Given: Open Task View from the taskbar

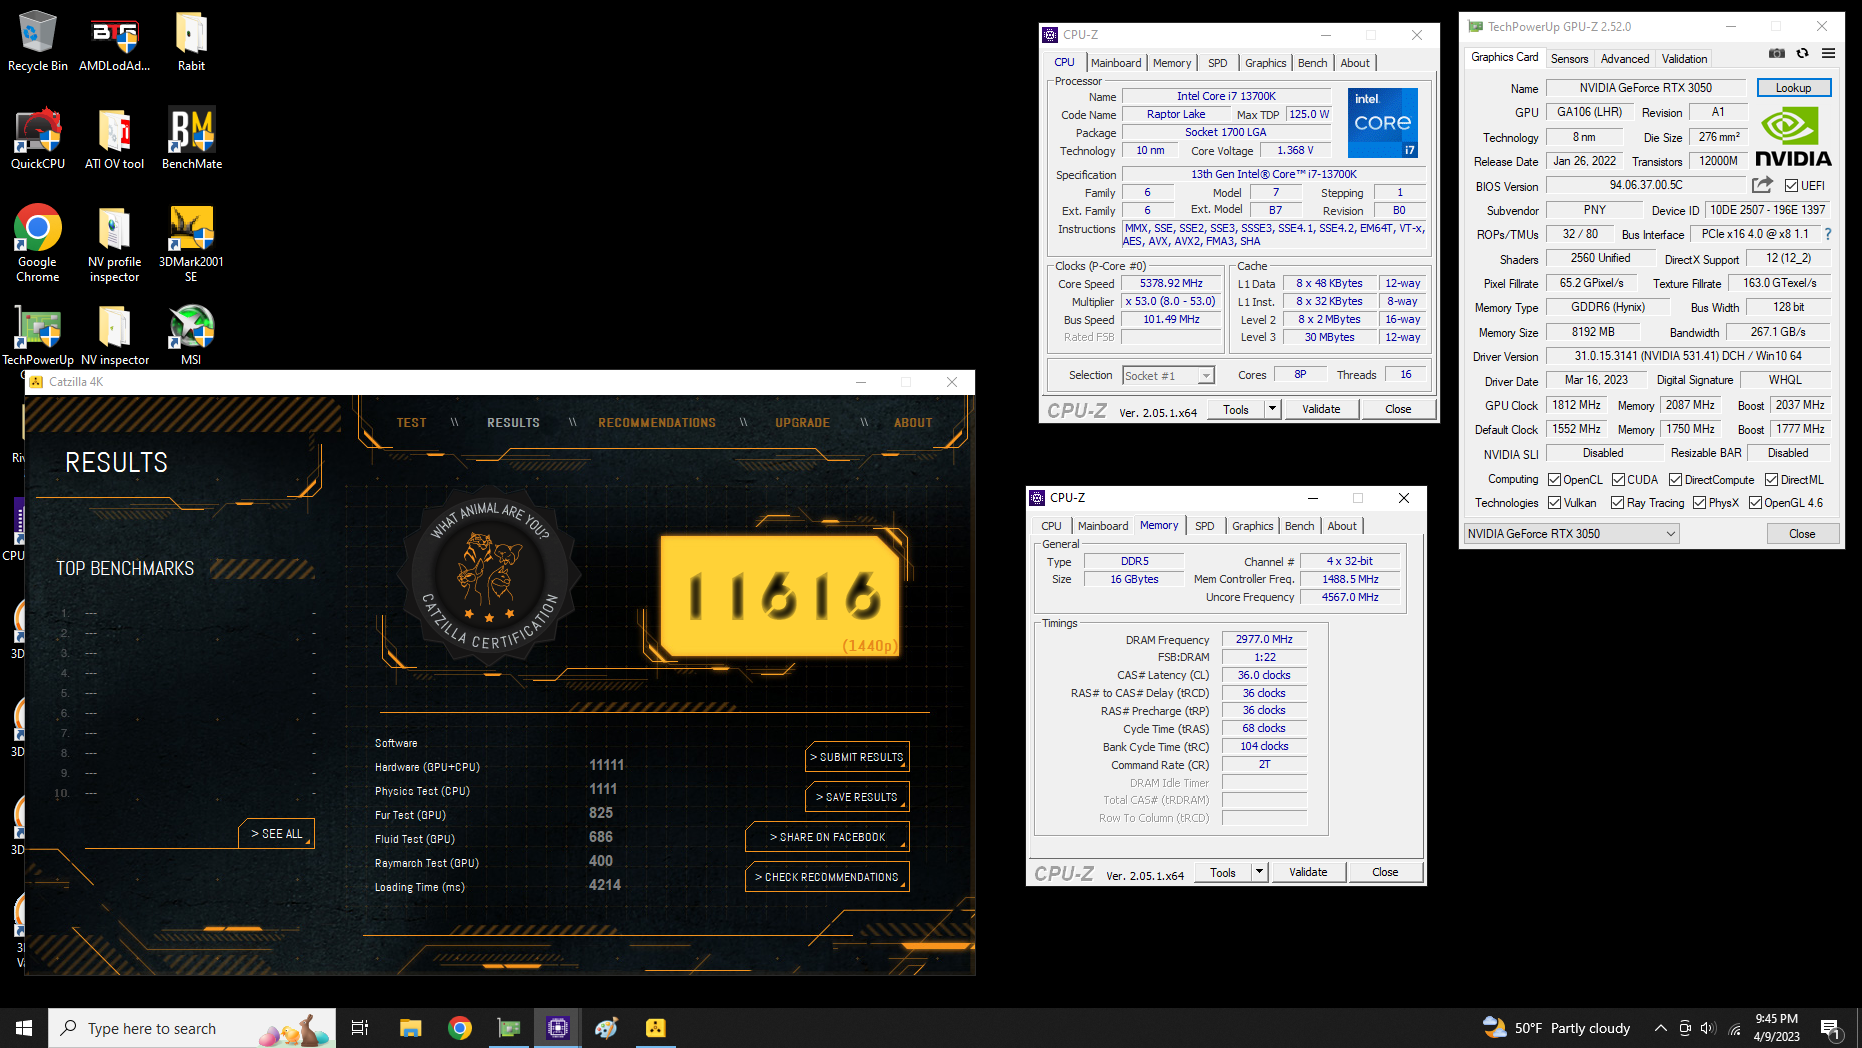Looking at the screenshot, I should click(x=360, y=1028).
